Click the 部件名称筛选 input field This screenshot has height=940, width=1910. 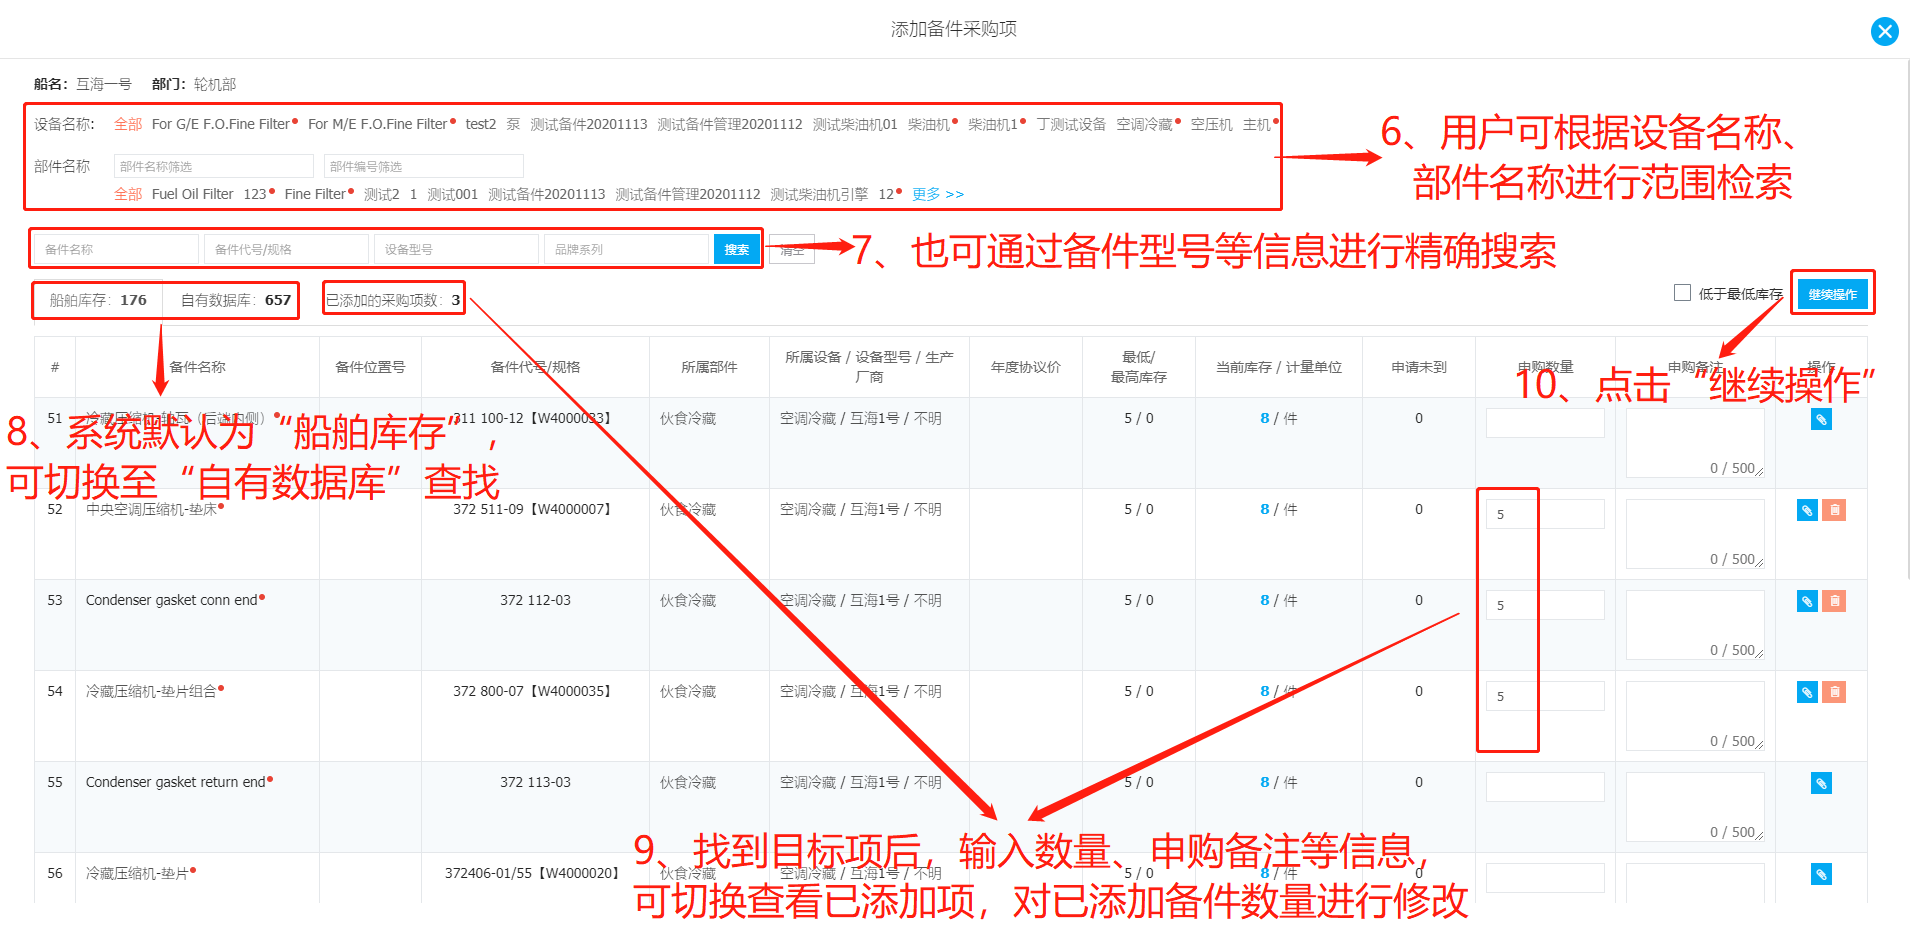[214, 166]
